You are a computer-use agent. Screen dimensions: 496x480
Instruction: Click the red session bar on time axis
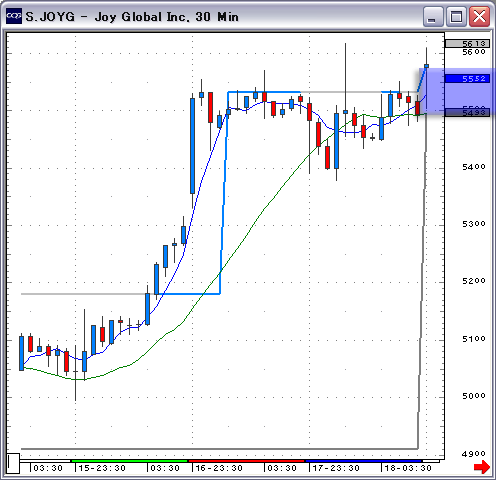point(246,461)
